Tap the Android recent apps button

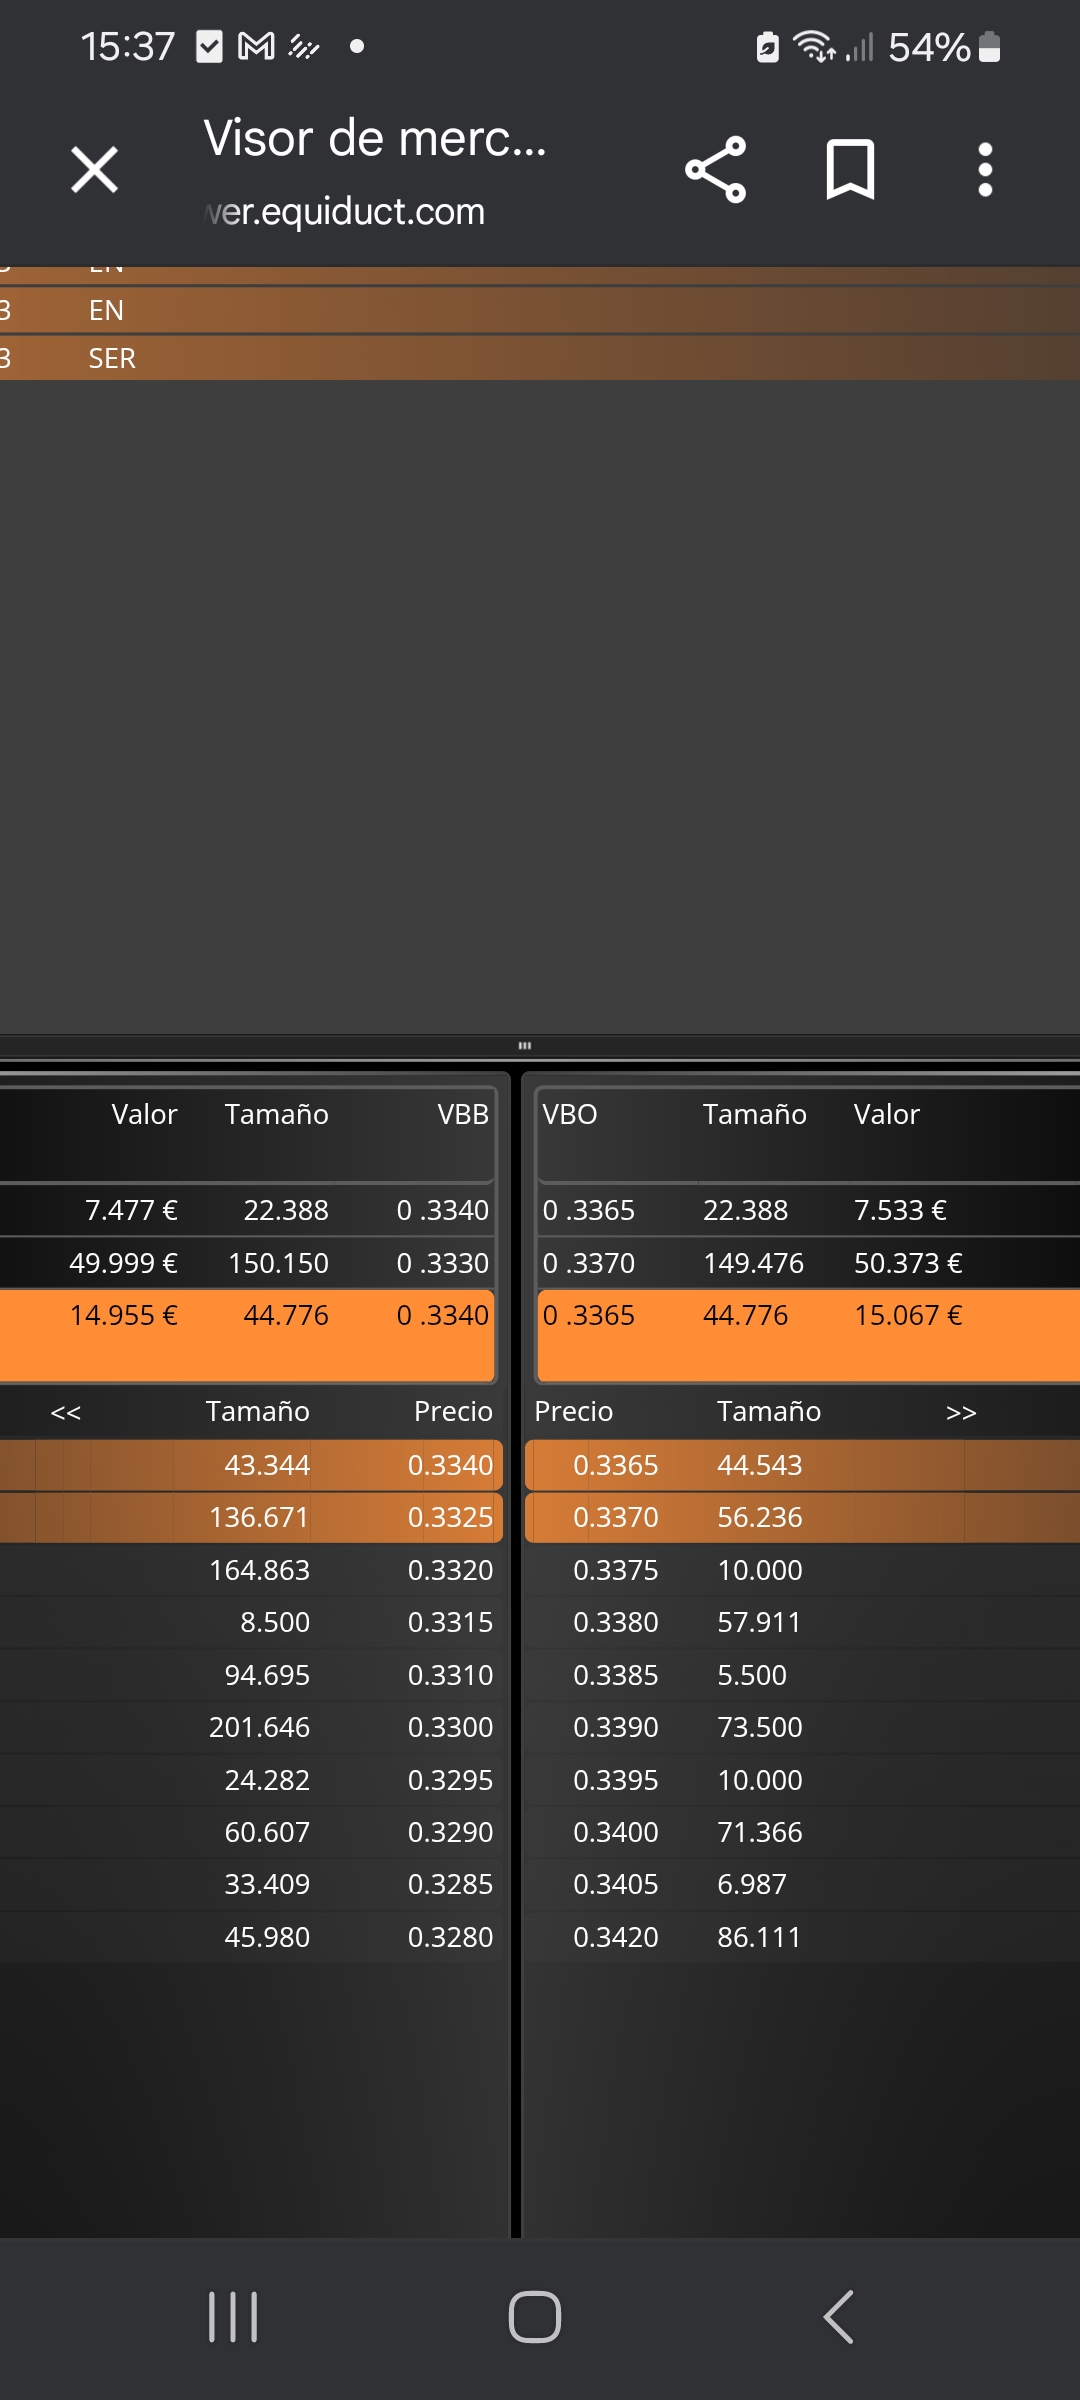(233, 2317)
